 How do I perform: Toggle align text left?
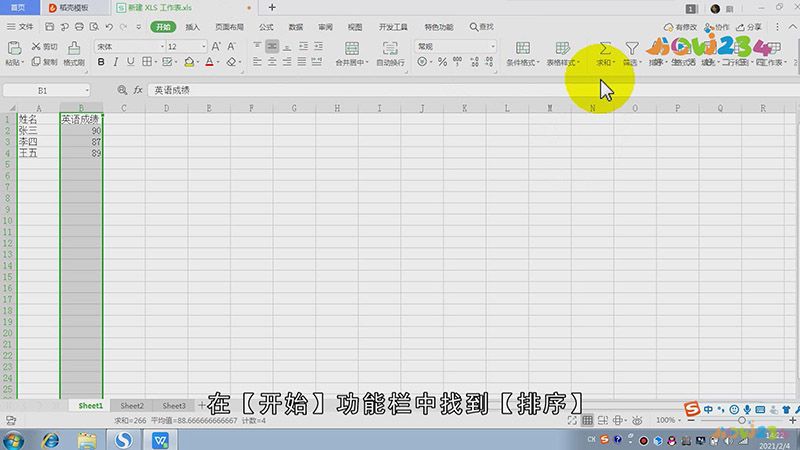[x=257, y=62]
